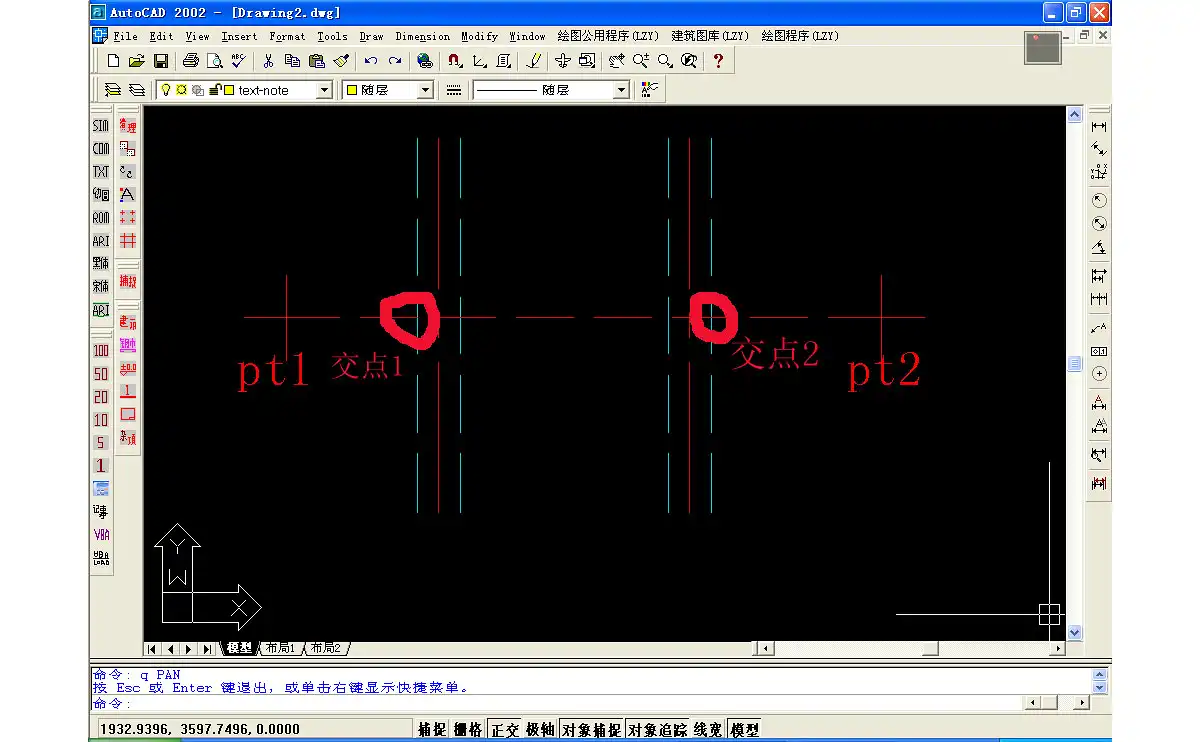Switch to the 布局1 layout tab
Image resolution: width=1200 pixels, height=742 pixels.
(x=281, y=648)
